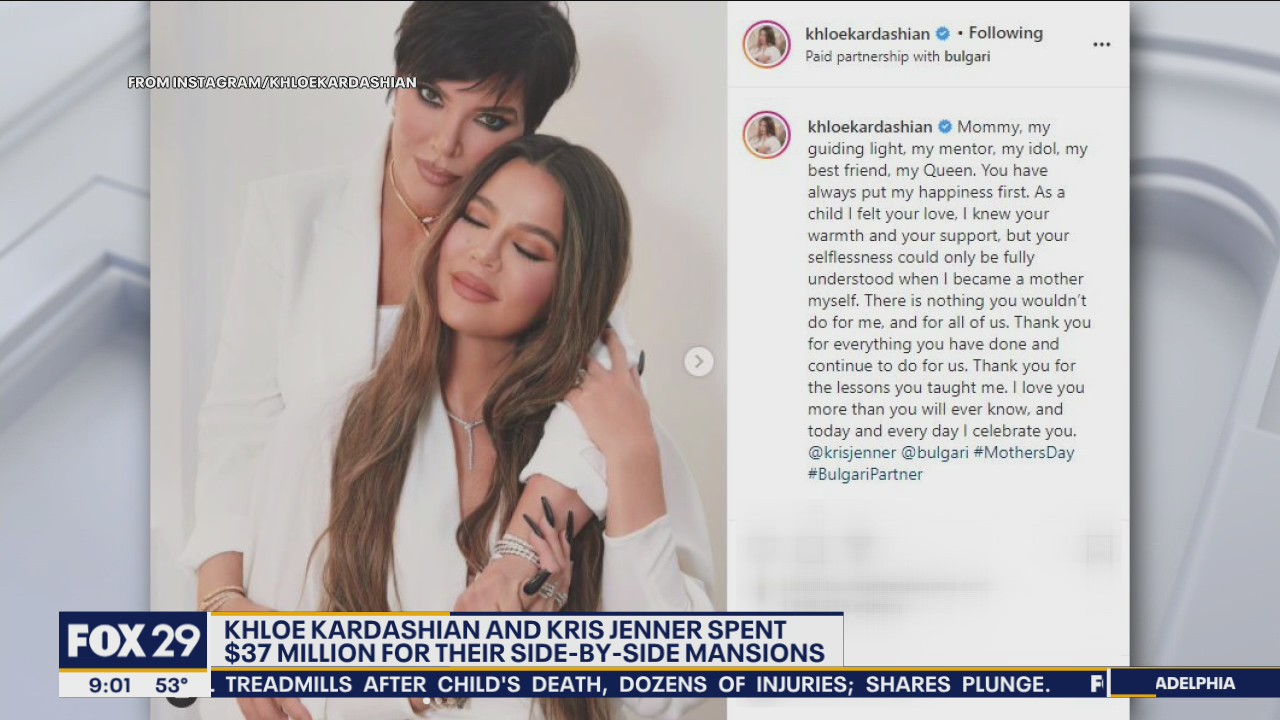Open the Paid partnership with bulgari link
Screen dimensions: 1280x720
tap(898, 57)
